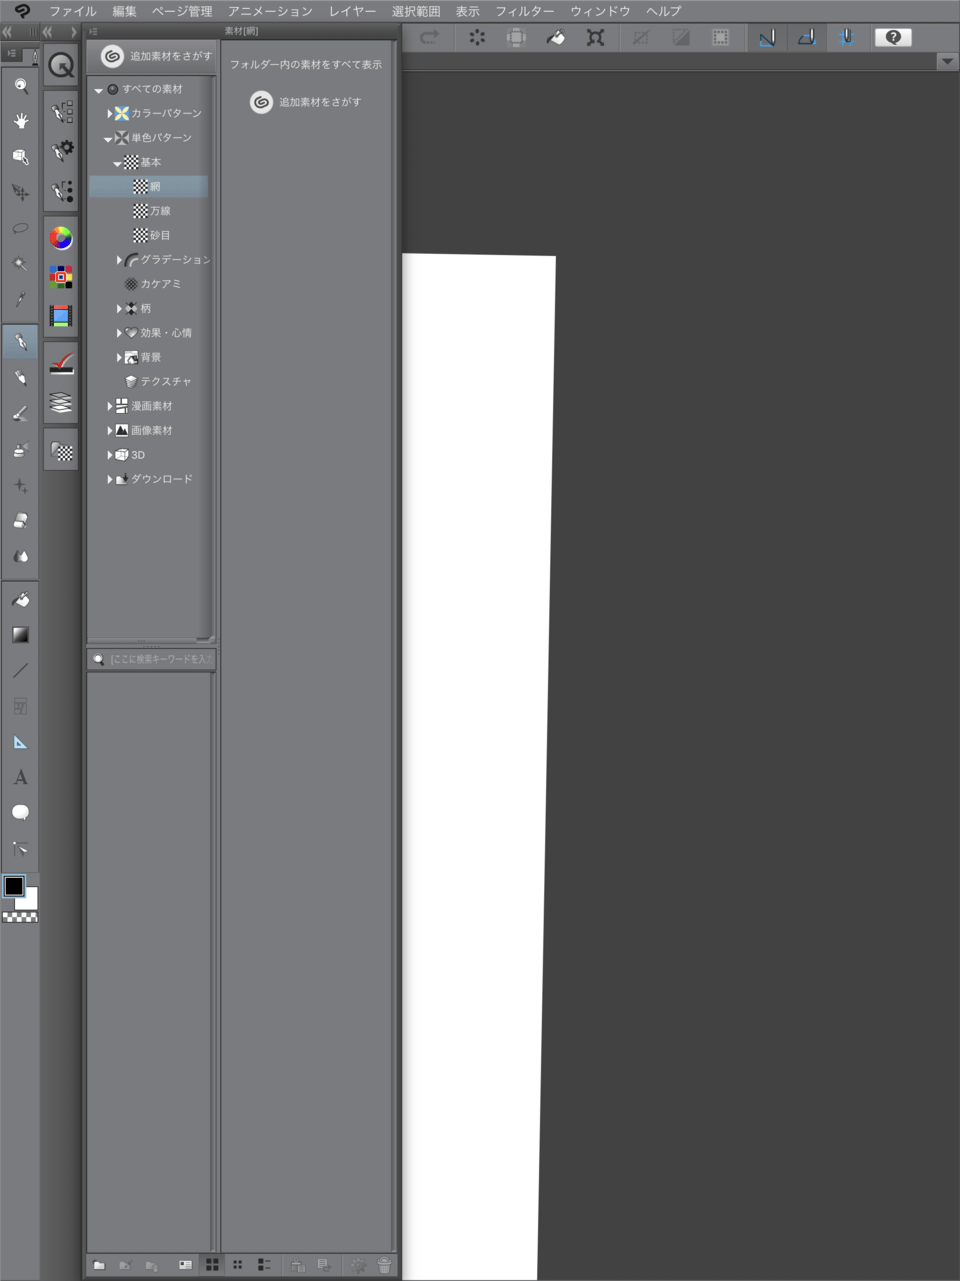Select the Move Layer tool
Image resolution: width=960 pixels, height=1281 pixels.
(20, 192)
